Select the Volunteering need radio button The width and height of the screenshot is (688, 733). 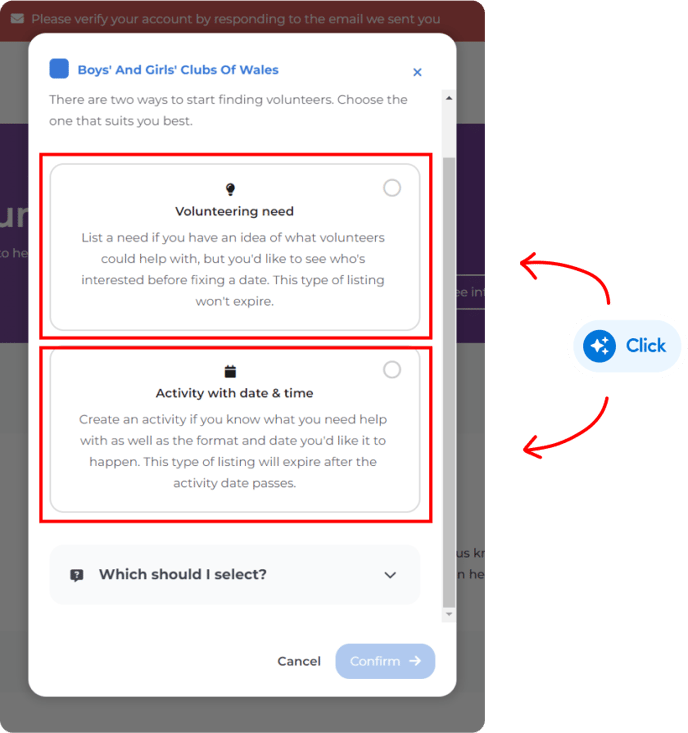pos(392,188)
